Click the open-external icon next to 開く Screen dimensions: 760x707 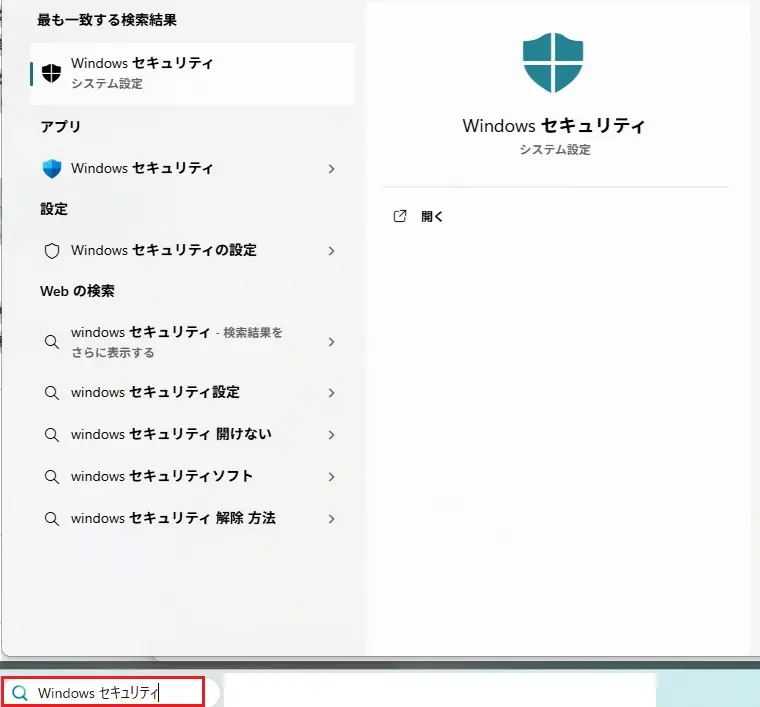tap(400, 216)
